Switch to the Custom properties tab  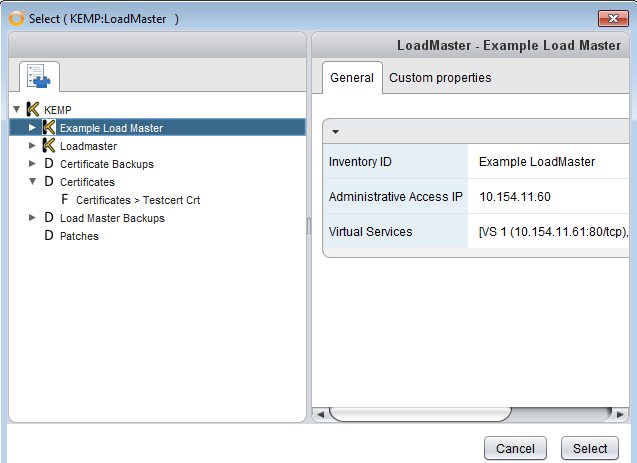[x=440, y=78]
